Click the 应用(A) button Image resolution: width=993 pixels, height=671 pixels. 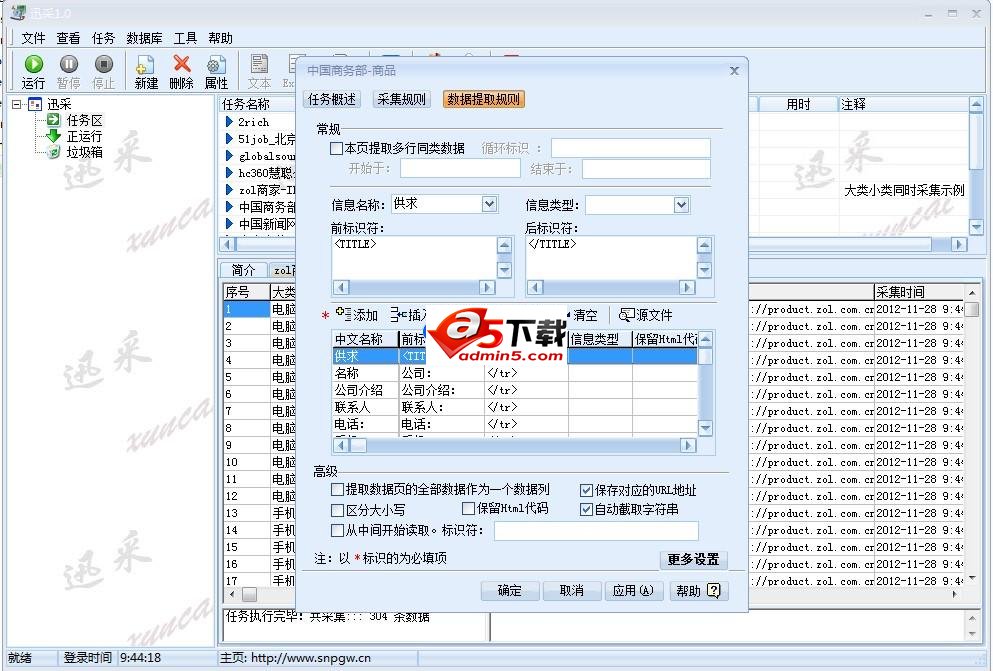[633, 591]
